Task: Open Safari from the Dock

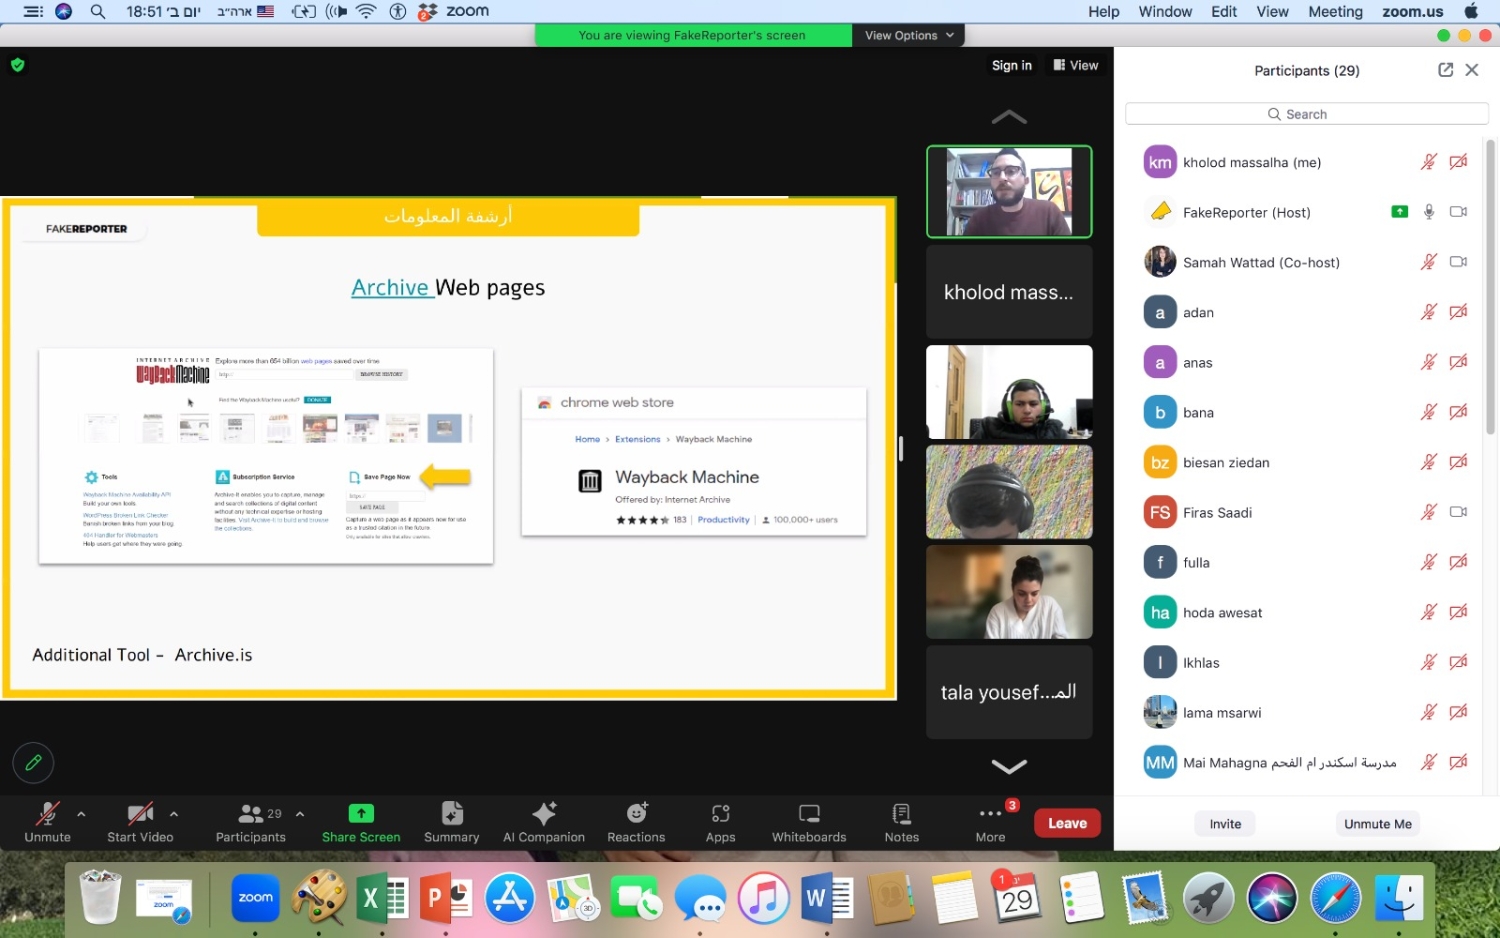Action: click(x=1335, y=897)
